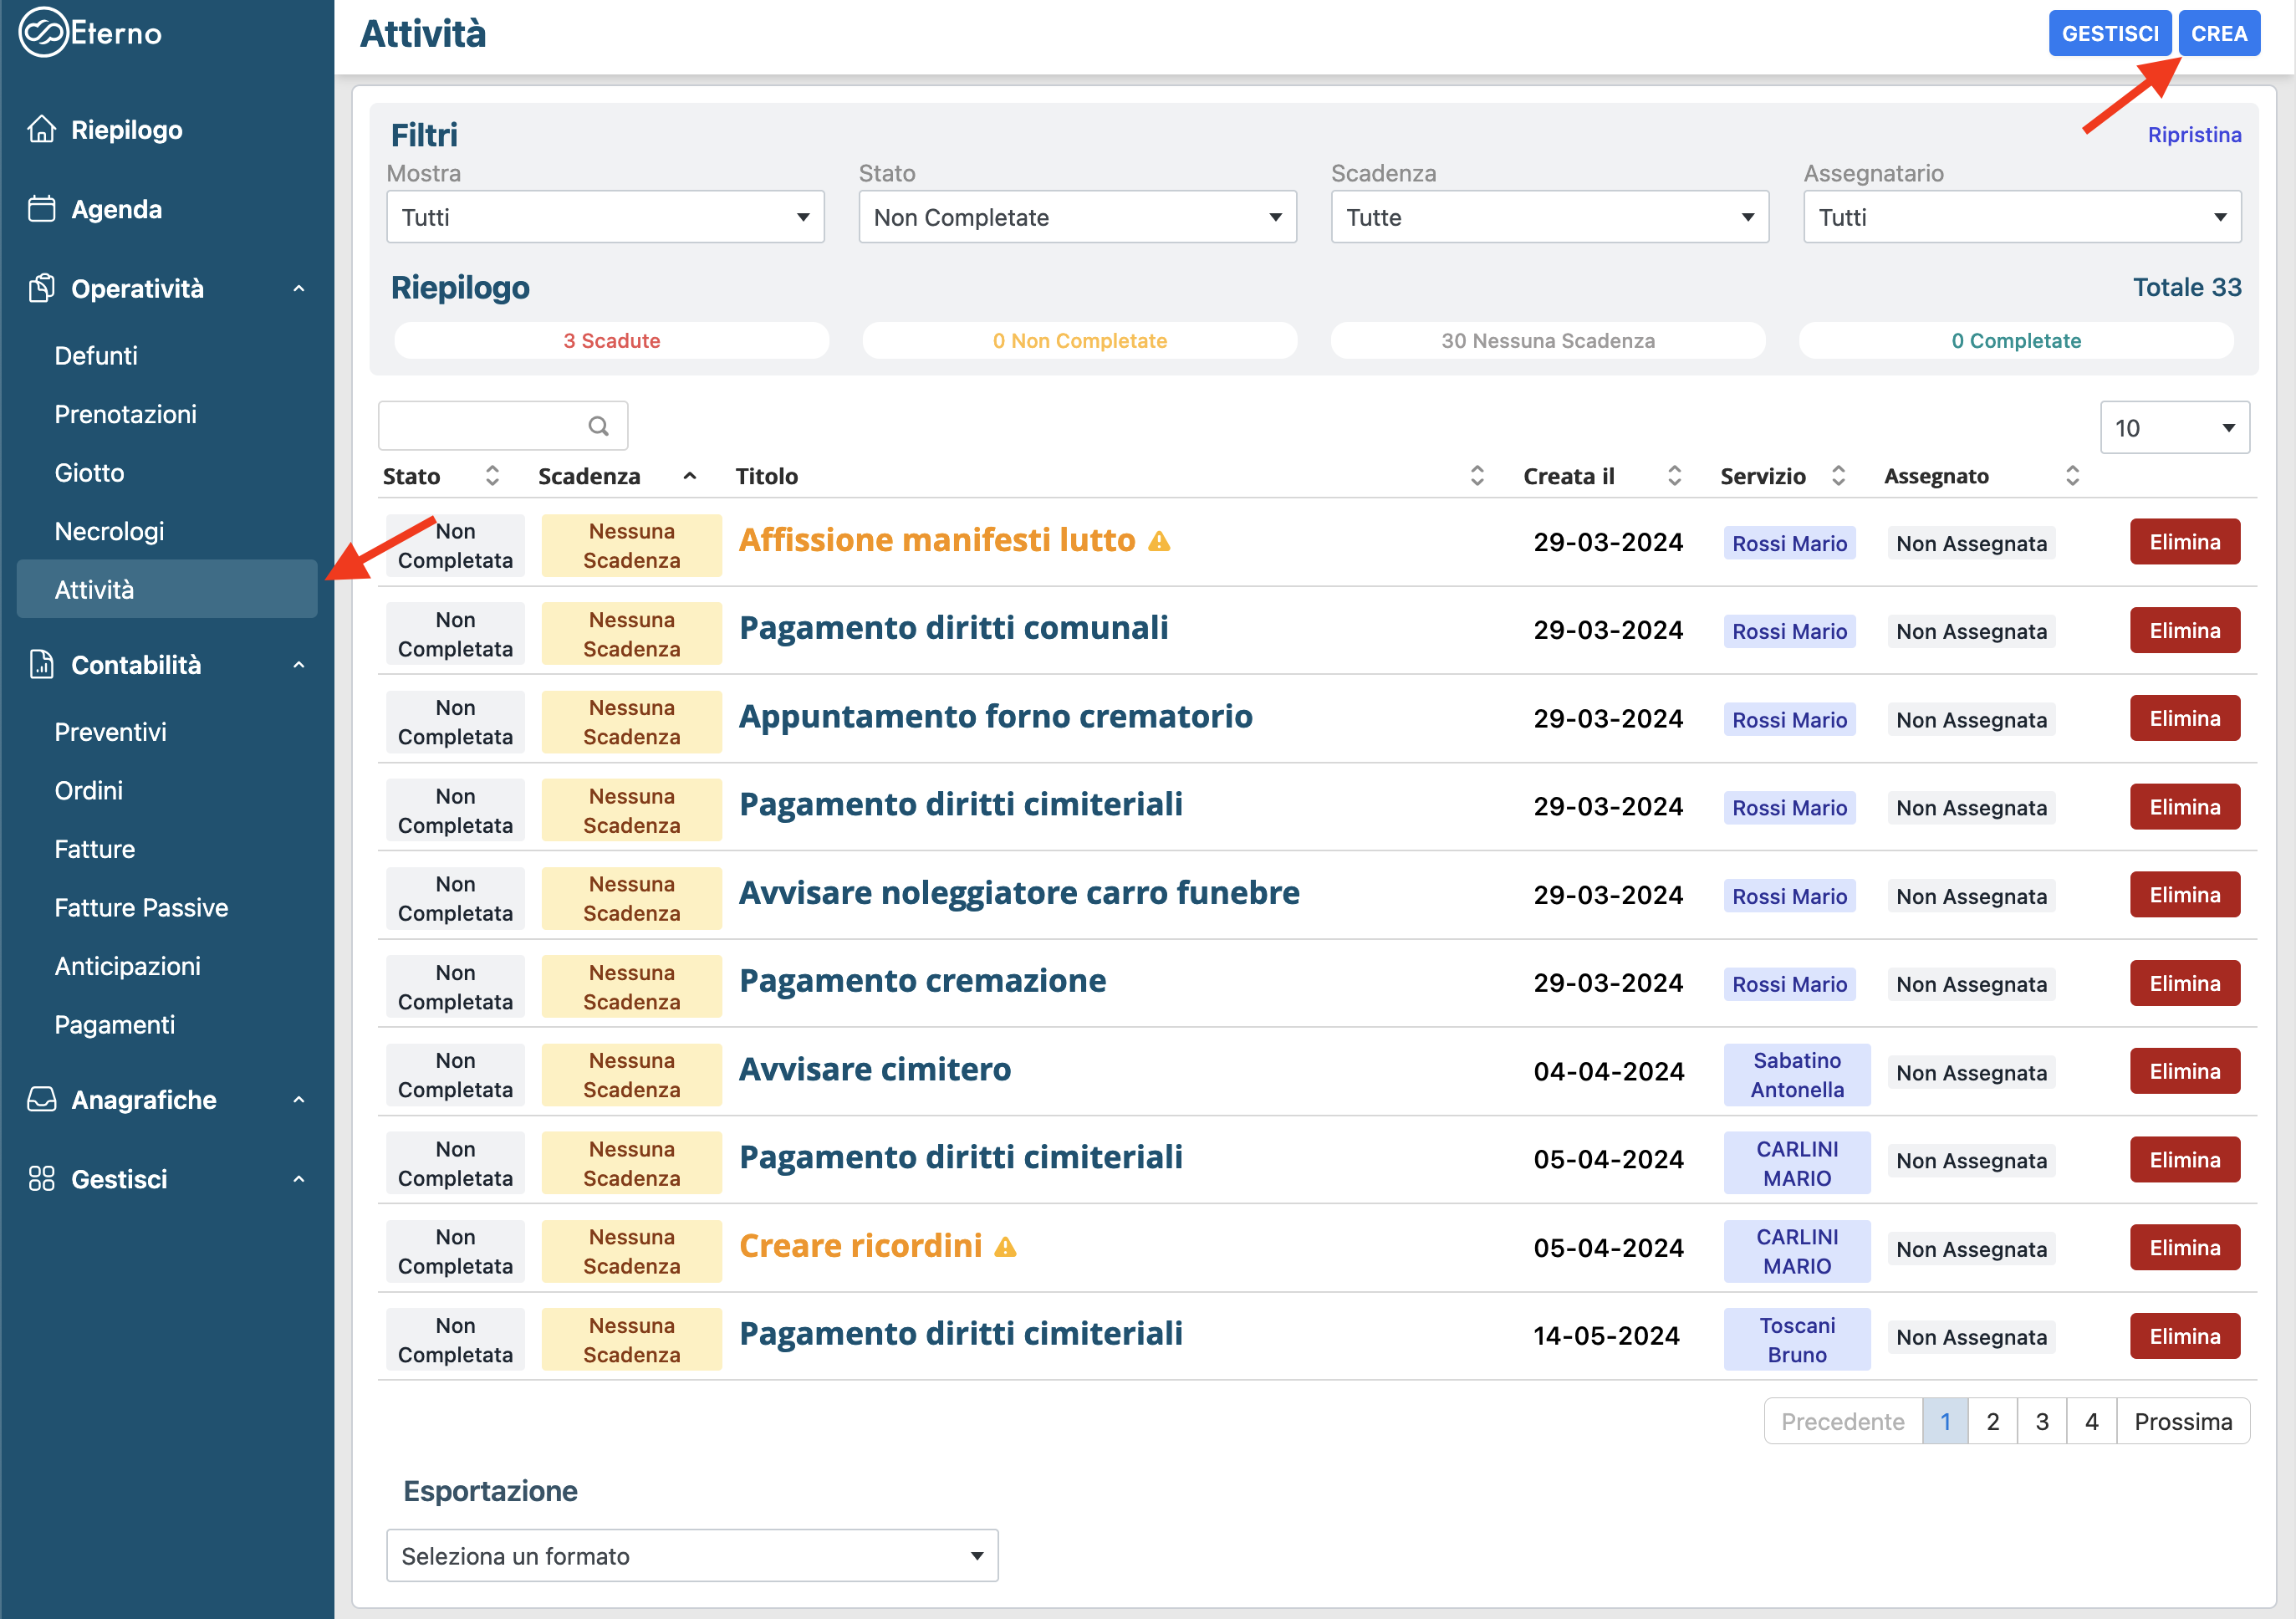This screenshot has height=1619, width=2296.
Task: Toggle sort order on Scadenza column
Action: 689,476
